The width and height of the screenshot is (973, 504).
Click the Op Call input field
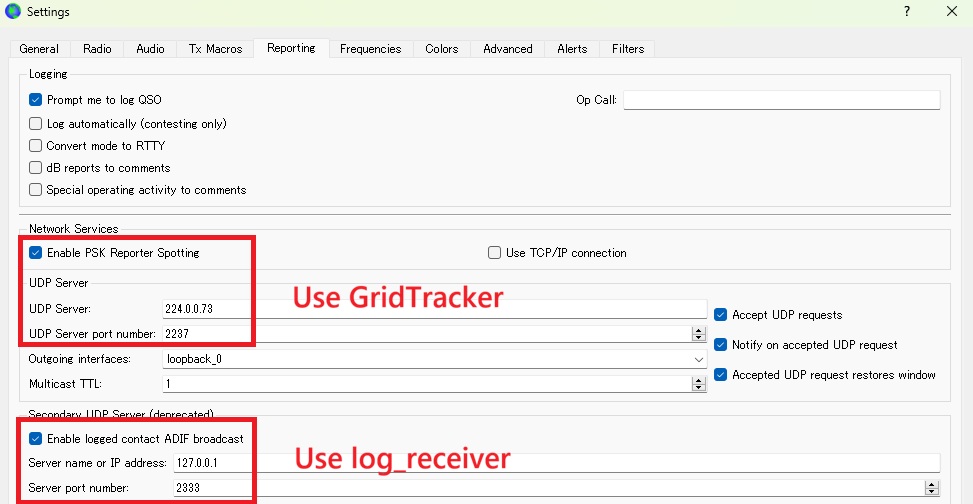point(781,100)
